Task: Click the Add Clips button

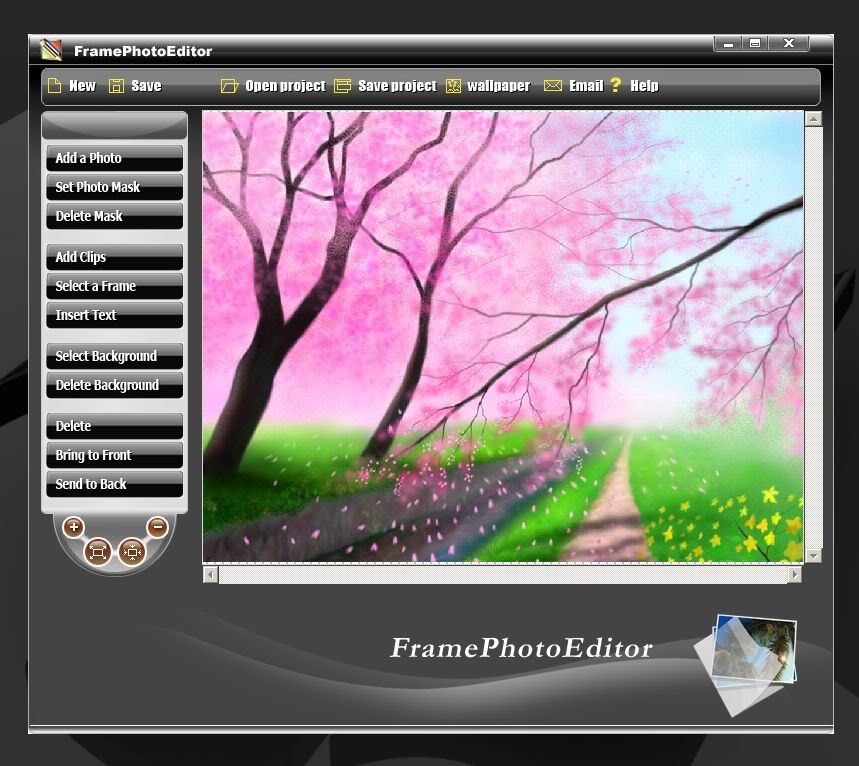Action: pyautogui.click(x=113, y=257)
